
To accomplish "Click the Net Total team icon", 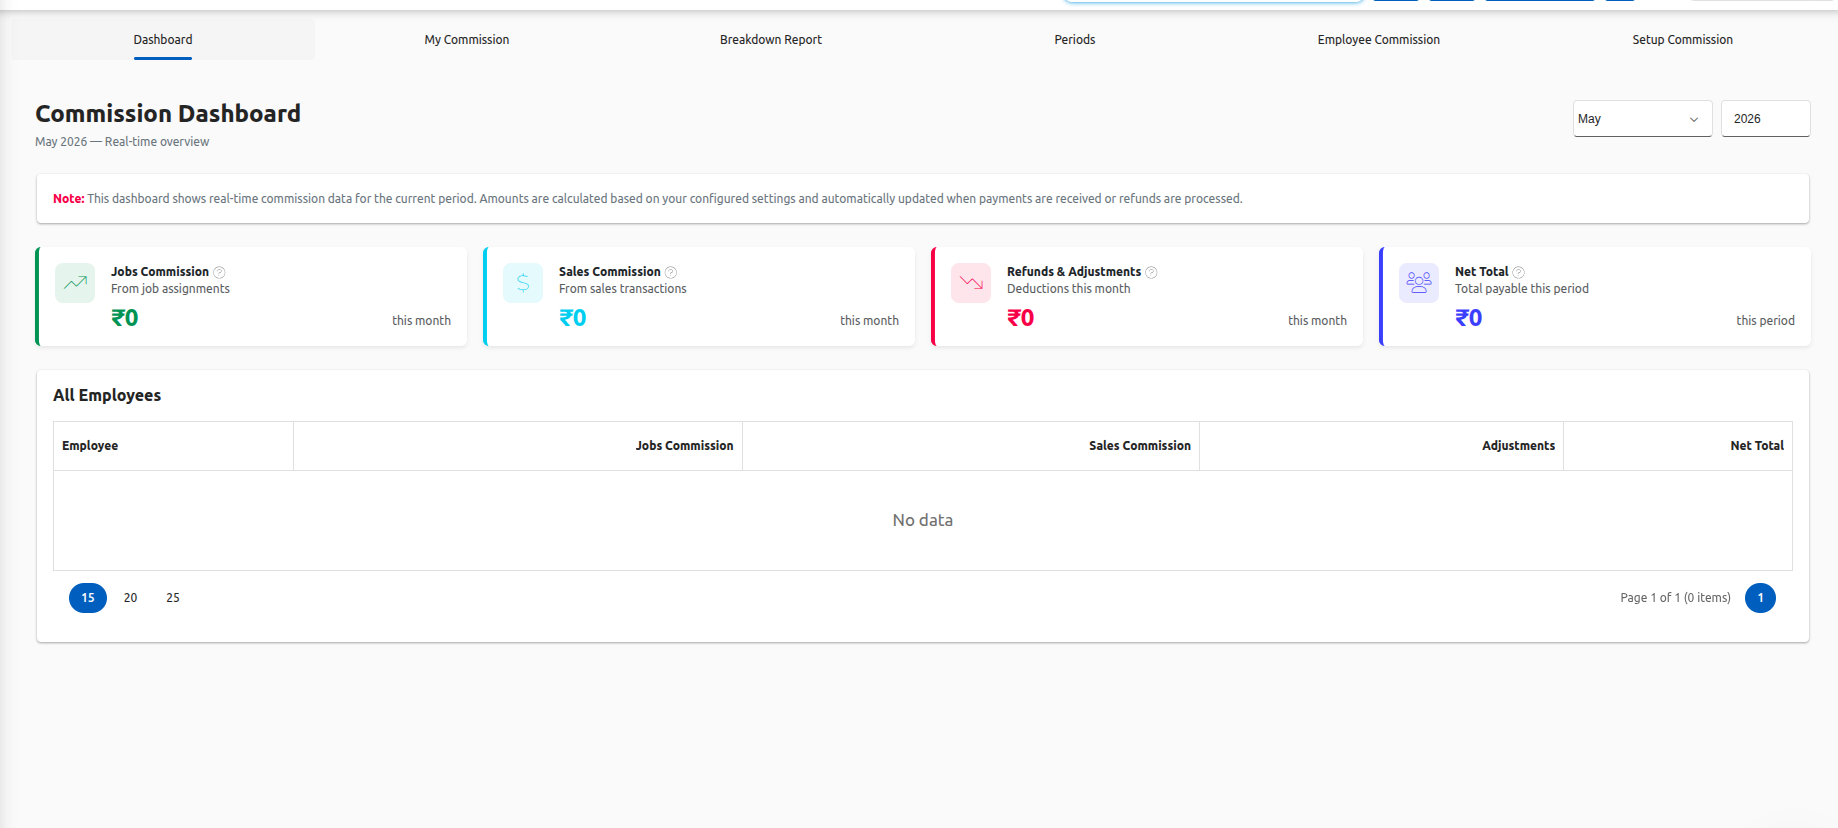I will (1419, 283).
